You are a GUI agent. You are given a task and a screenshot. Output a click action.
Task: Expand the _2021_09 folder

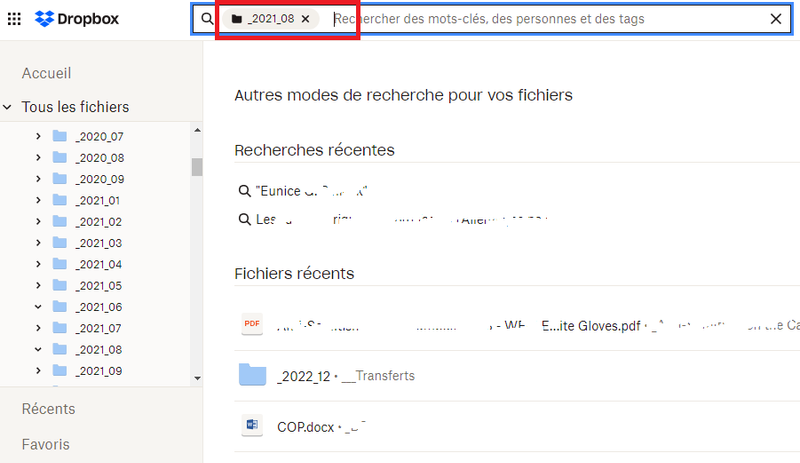[x=38, y=371]
